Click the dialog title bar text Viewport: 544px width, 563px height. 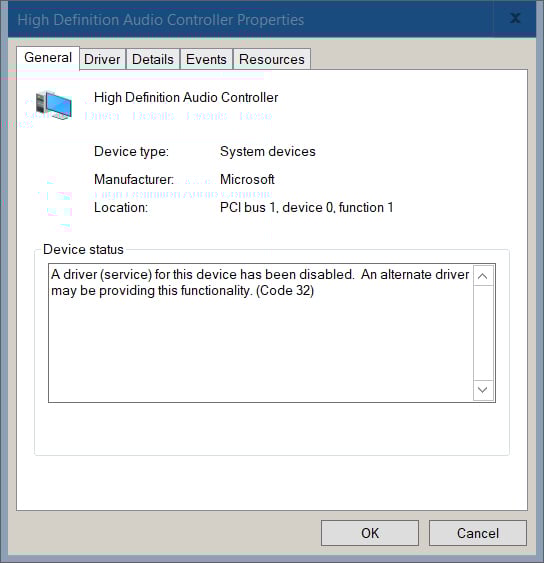(161, 20)
